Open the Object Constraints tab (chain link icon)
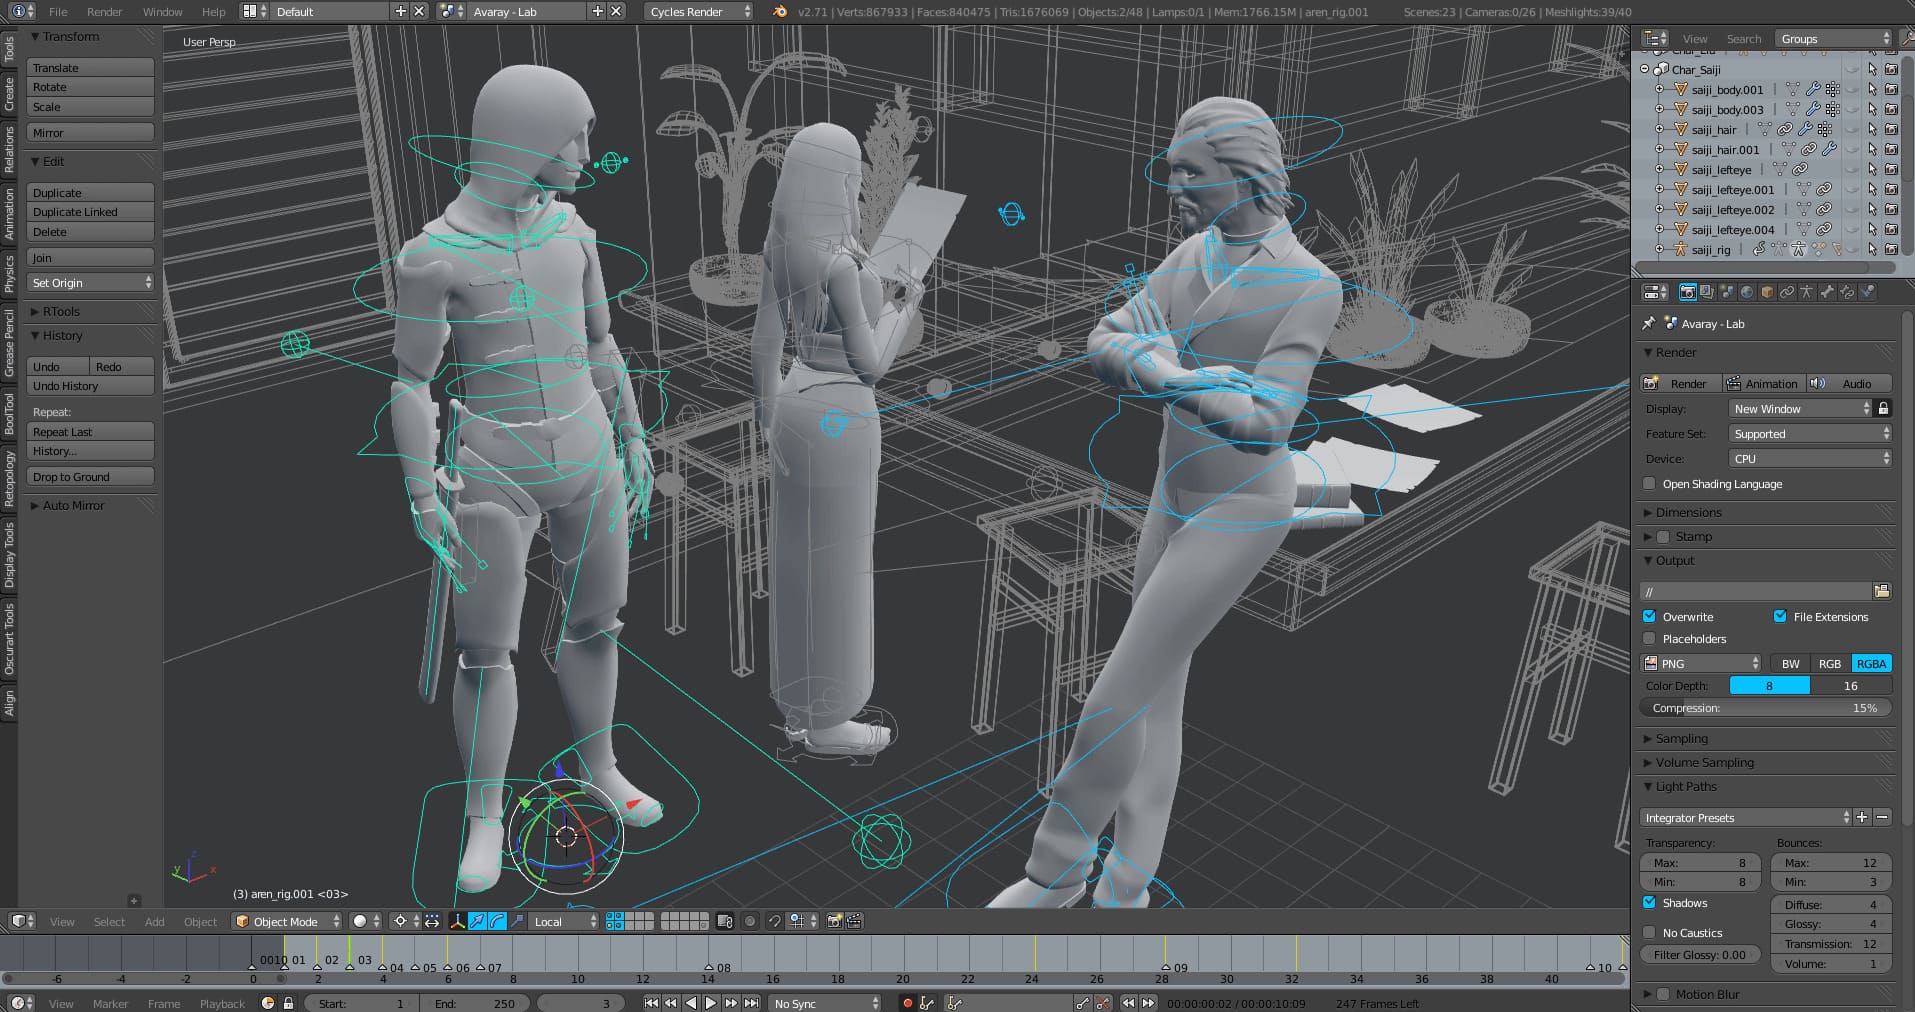The image size is (1915, 1012). click(1786, 292)
